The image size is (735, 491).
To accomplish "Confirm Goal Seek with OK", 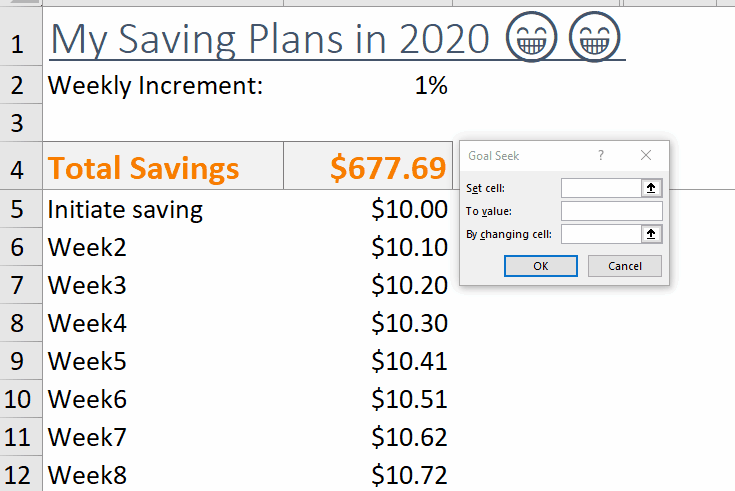I will (540, 266).
